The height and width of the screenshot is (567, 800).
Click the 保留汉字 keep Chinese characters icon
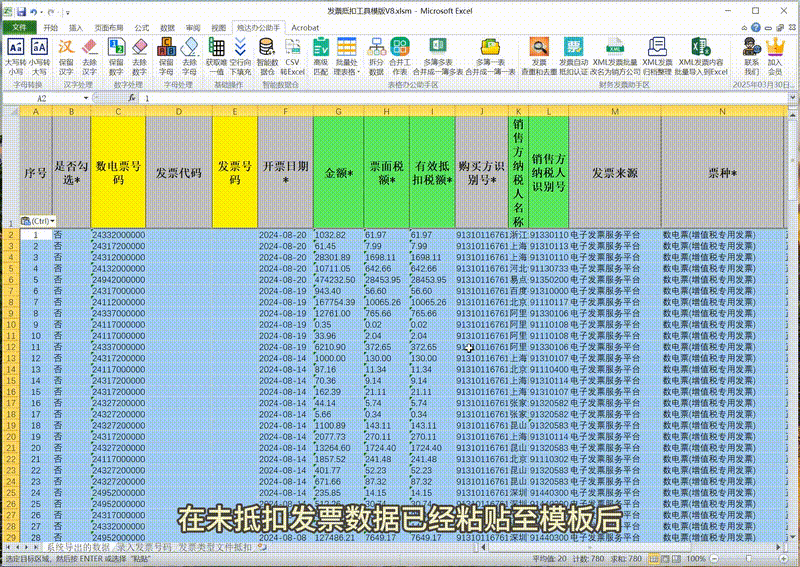pos(66,47)
